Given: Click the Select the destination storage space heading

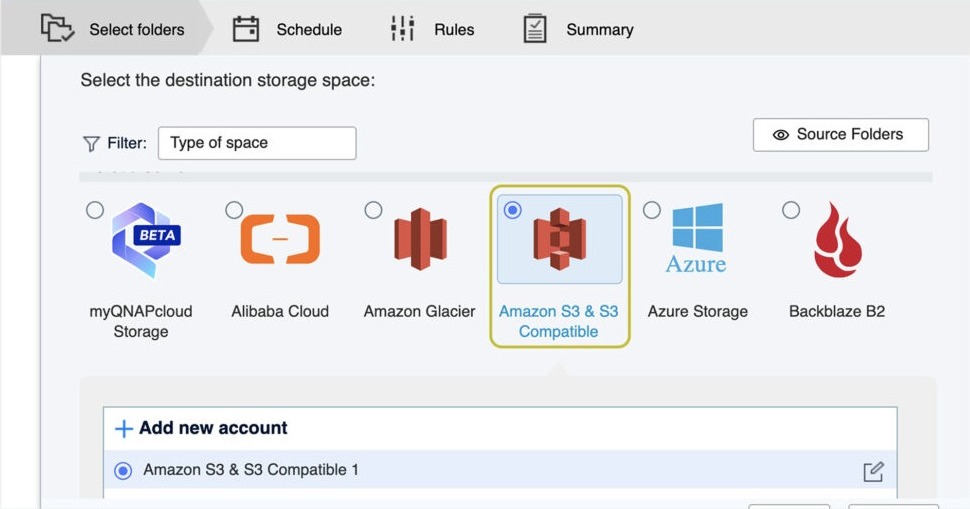Looking at the screenshot, I should [x=228, y=80].
